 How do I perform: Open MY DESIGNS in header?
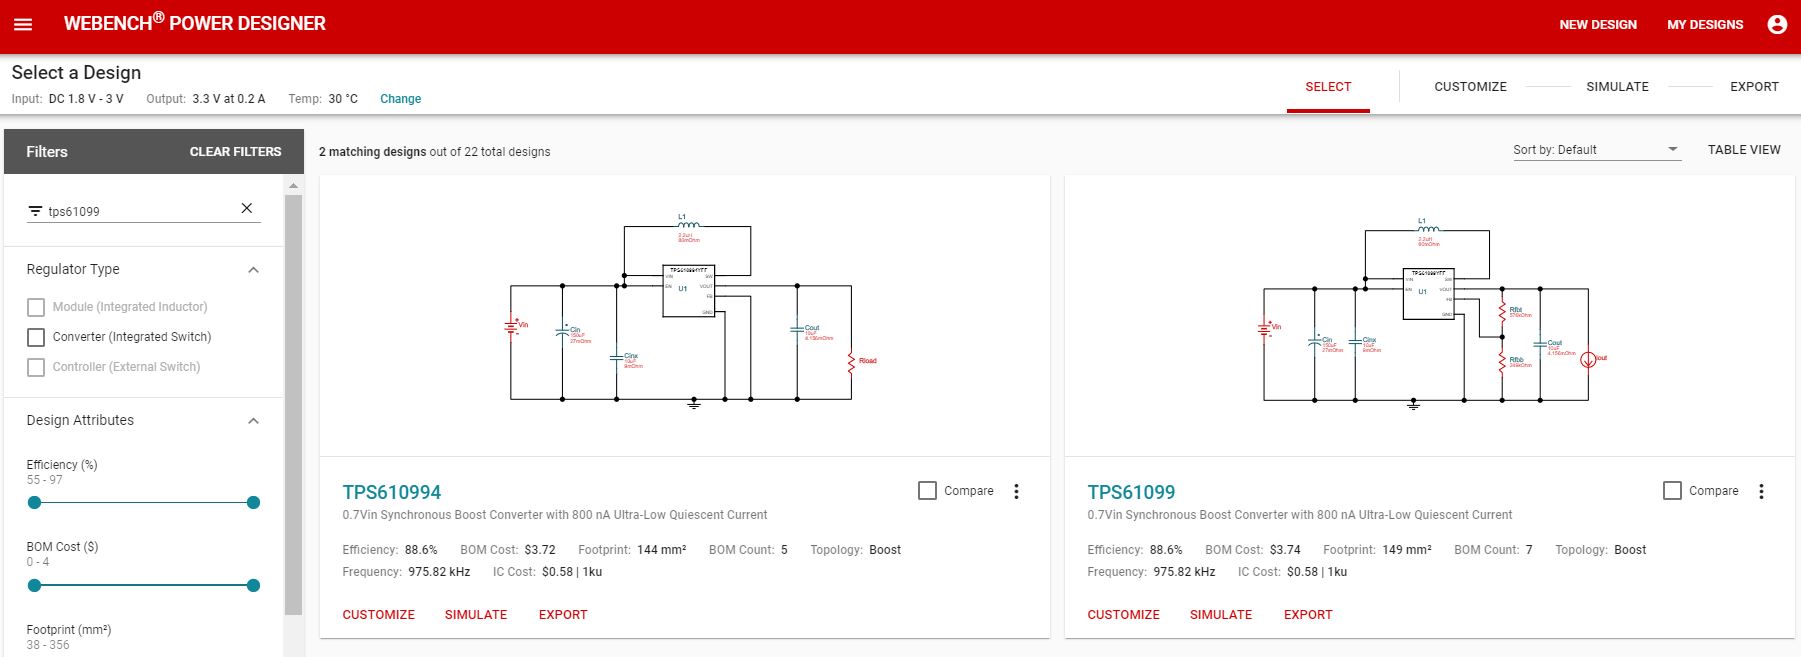click(x=1705, y=25)
